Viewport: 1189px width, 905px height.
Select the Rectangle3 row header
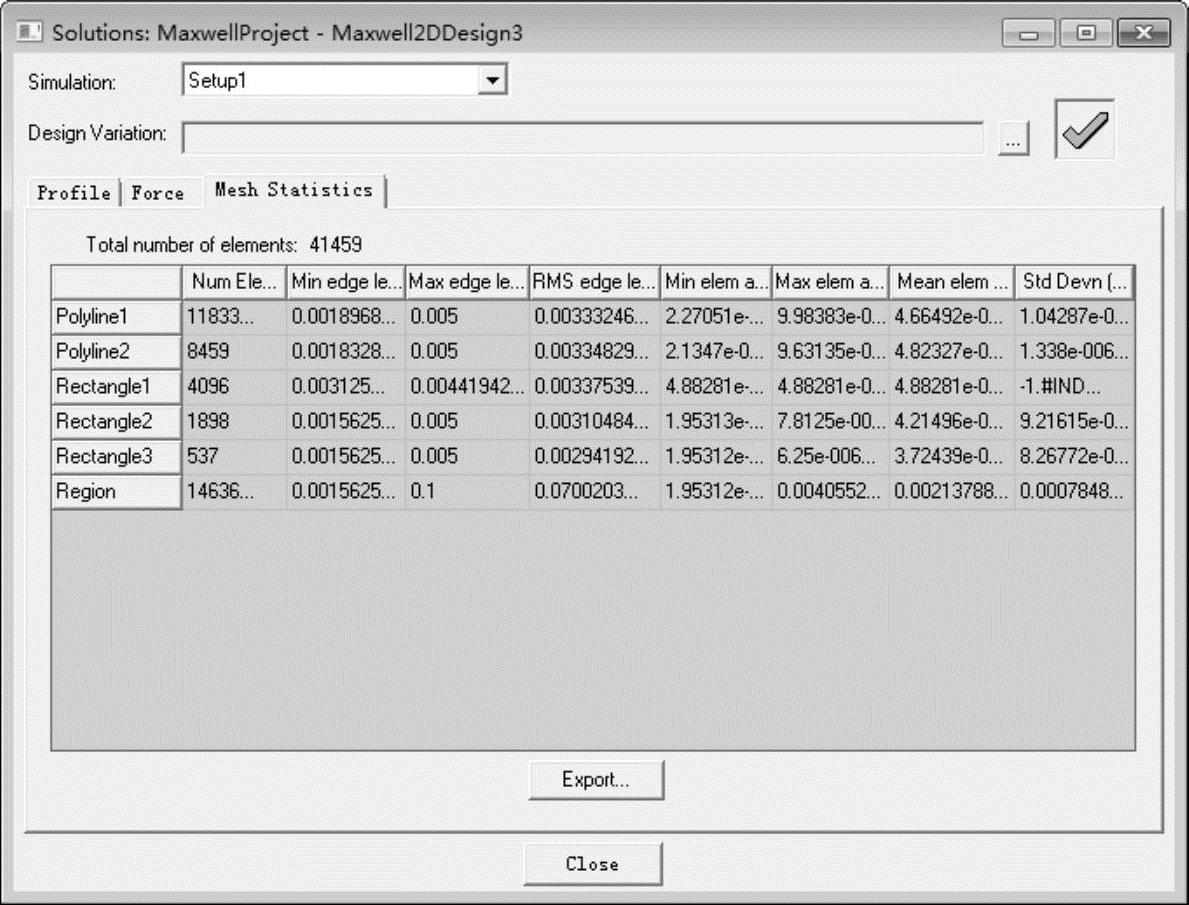(116, 457)
